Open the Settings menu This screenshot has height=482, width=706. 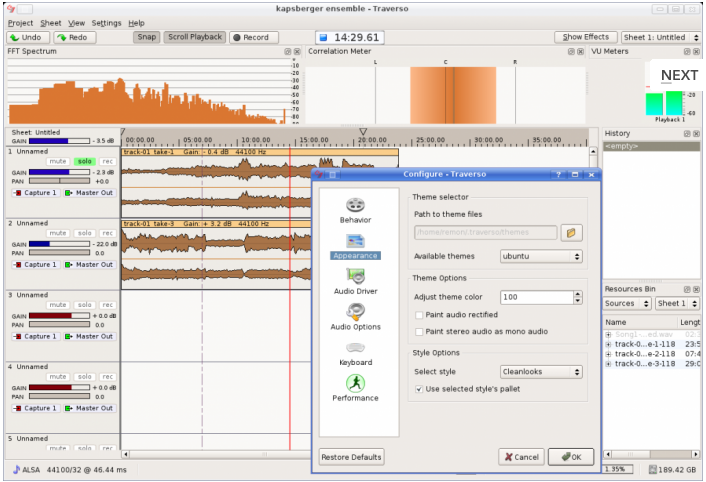tap(106, 23)
